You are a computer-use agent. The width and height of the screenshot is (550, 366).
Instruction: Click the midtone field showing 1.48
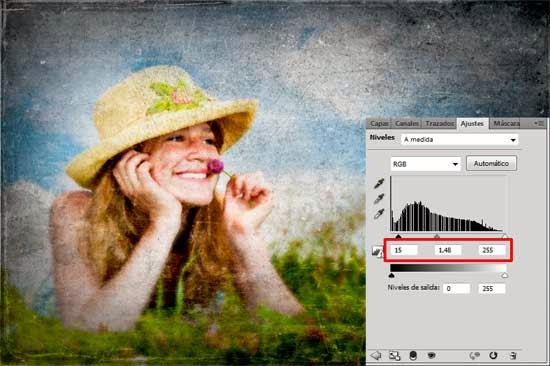click(x=448, y=250)
